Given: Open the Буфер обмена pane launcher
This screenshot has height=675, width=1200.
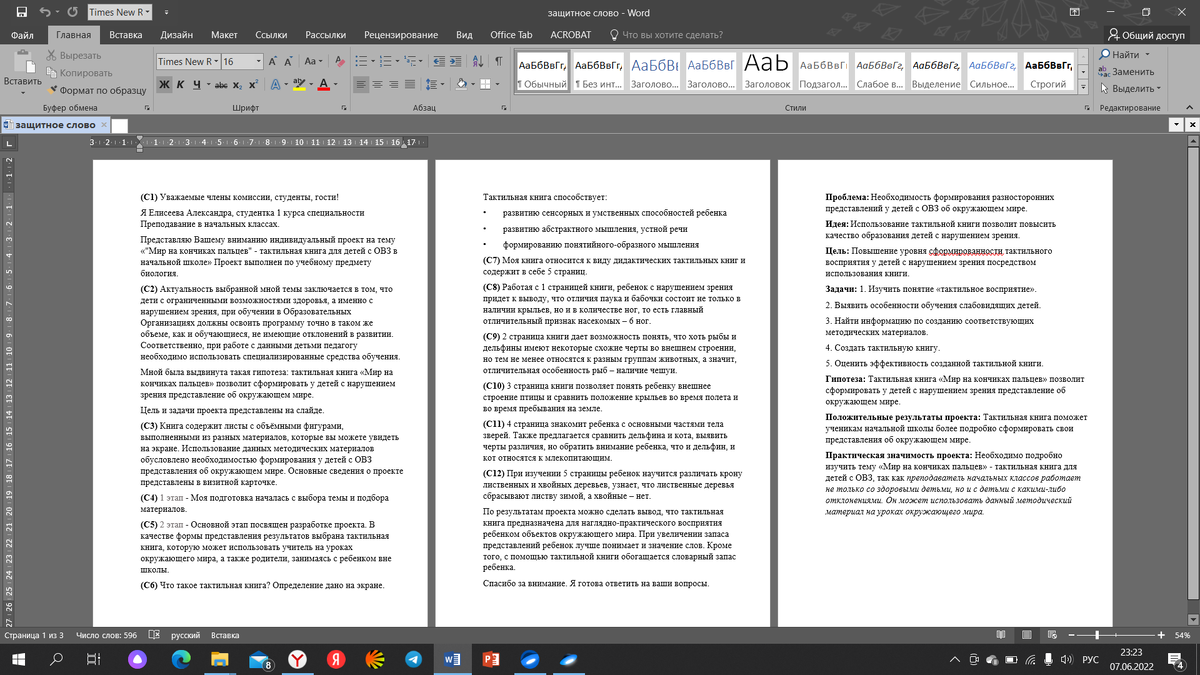Looking at the screenshot, I should (146, 107).
